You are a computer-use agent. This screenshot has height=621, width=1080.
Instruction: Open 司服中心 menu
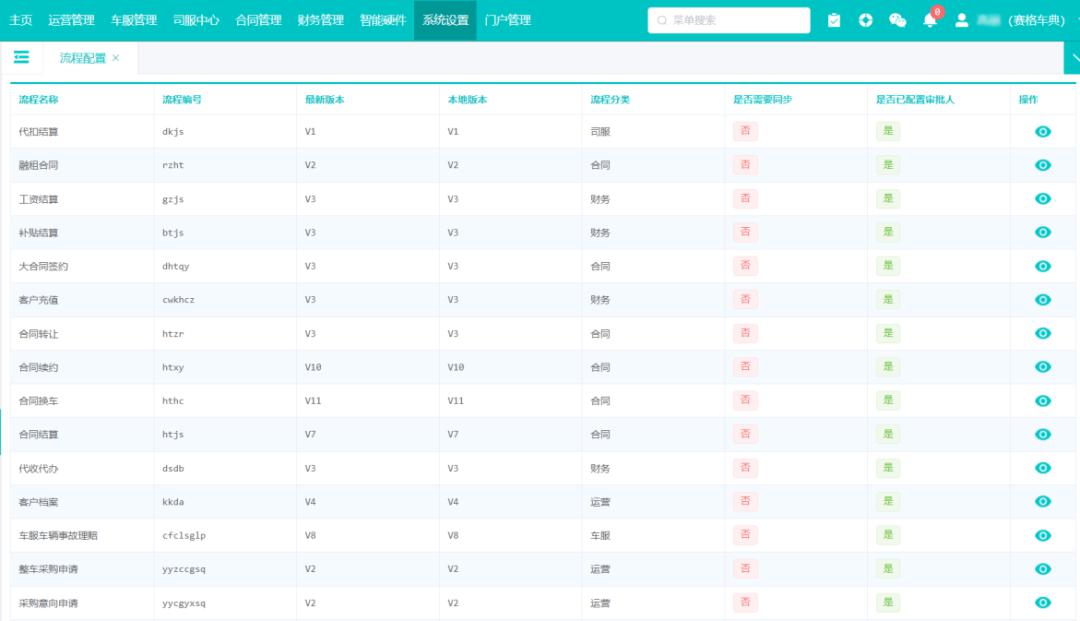click(196, 21)
